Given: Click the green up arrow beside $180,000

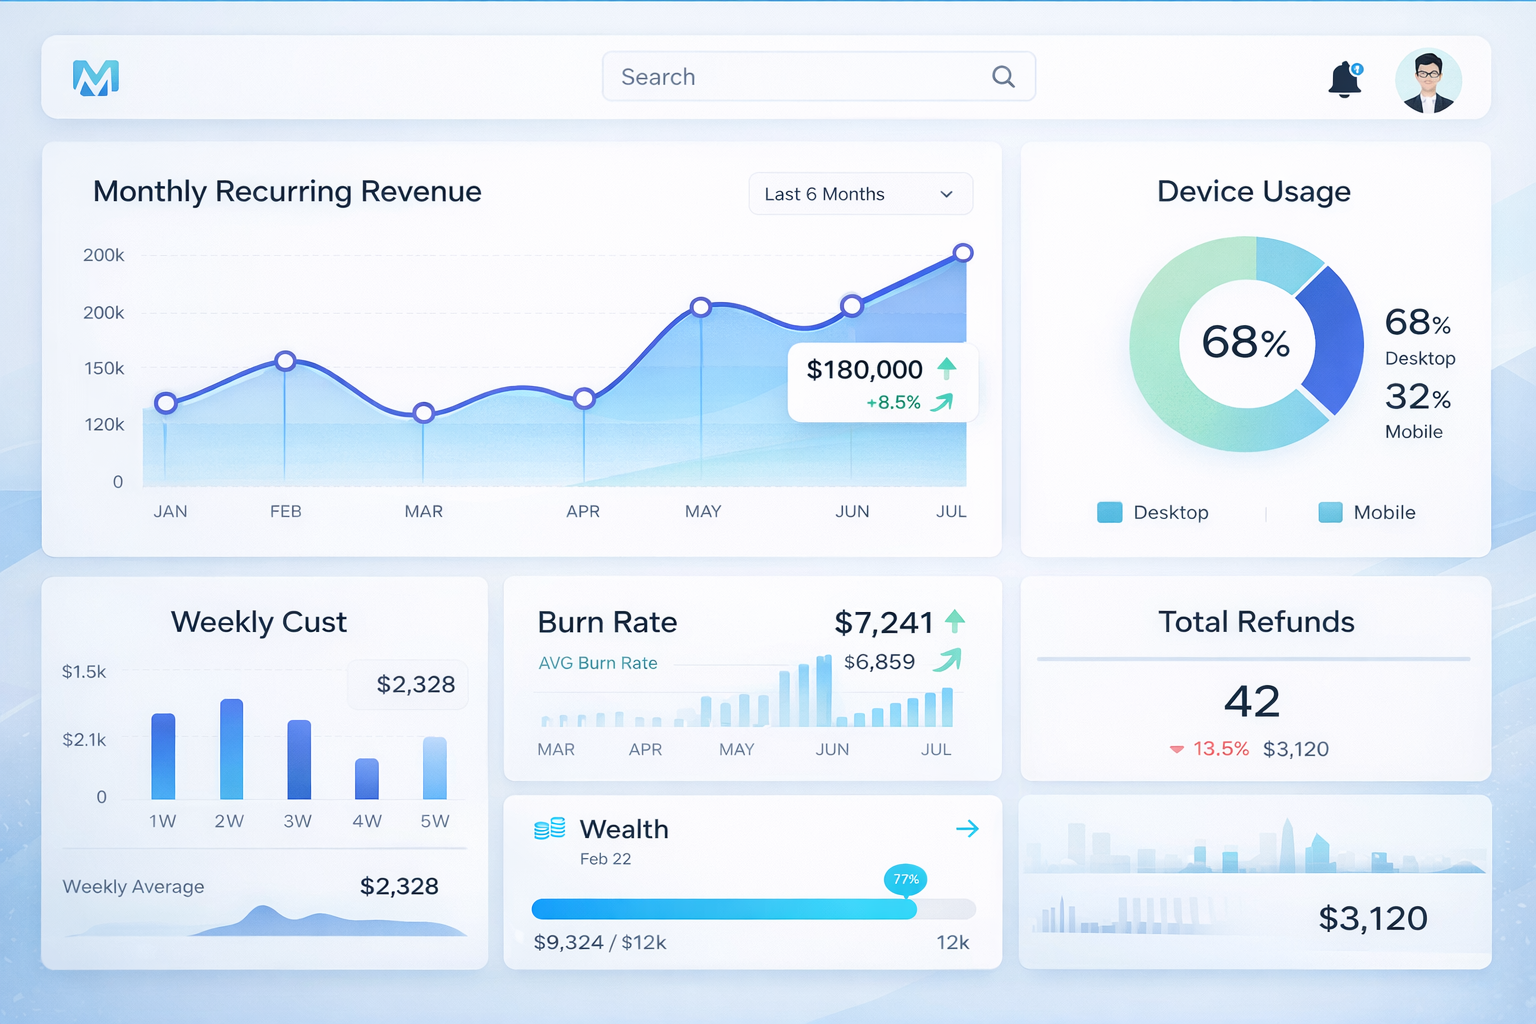Looking at the screenshot, I should tap(949, 369).
